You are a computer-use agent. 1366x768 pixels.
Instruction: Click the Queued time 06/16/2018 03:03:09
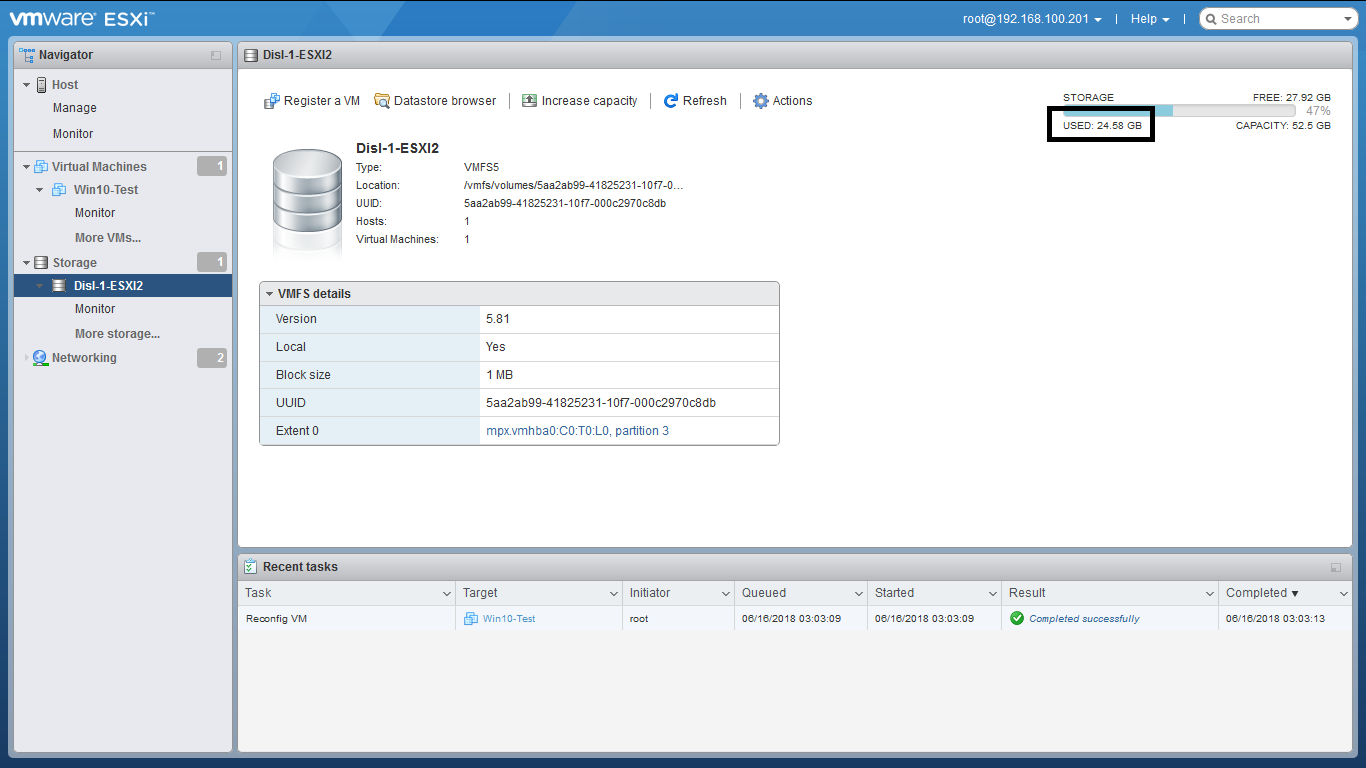(x=791, y=619)
